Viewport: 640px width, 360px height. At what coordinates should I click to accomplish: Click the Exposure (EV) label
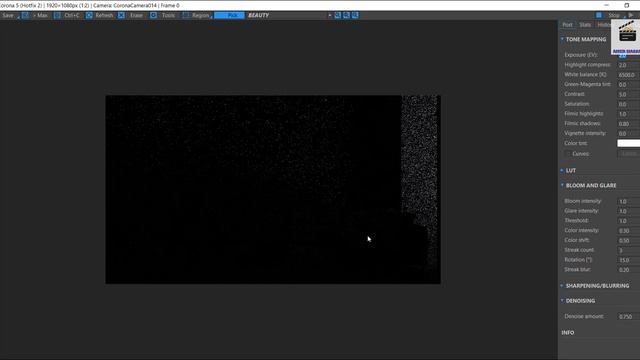pos(581,55)
